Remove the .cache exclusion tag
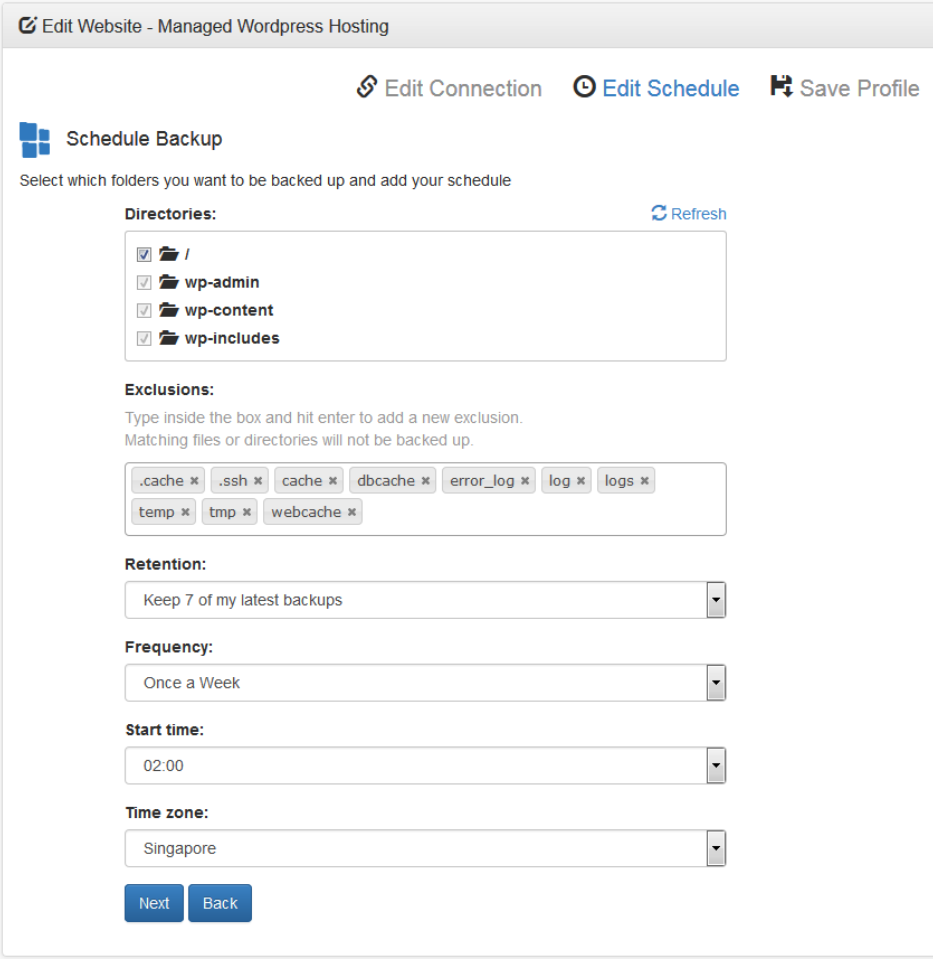 (194, 481)
